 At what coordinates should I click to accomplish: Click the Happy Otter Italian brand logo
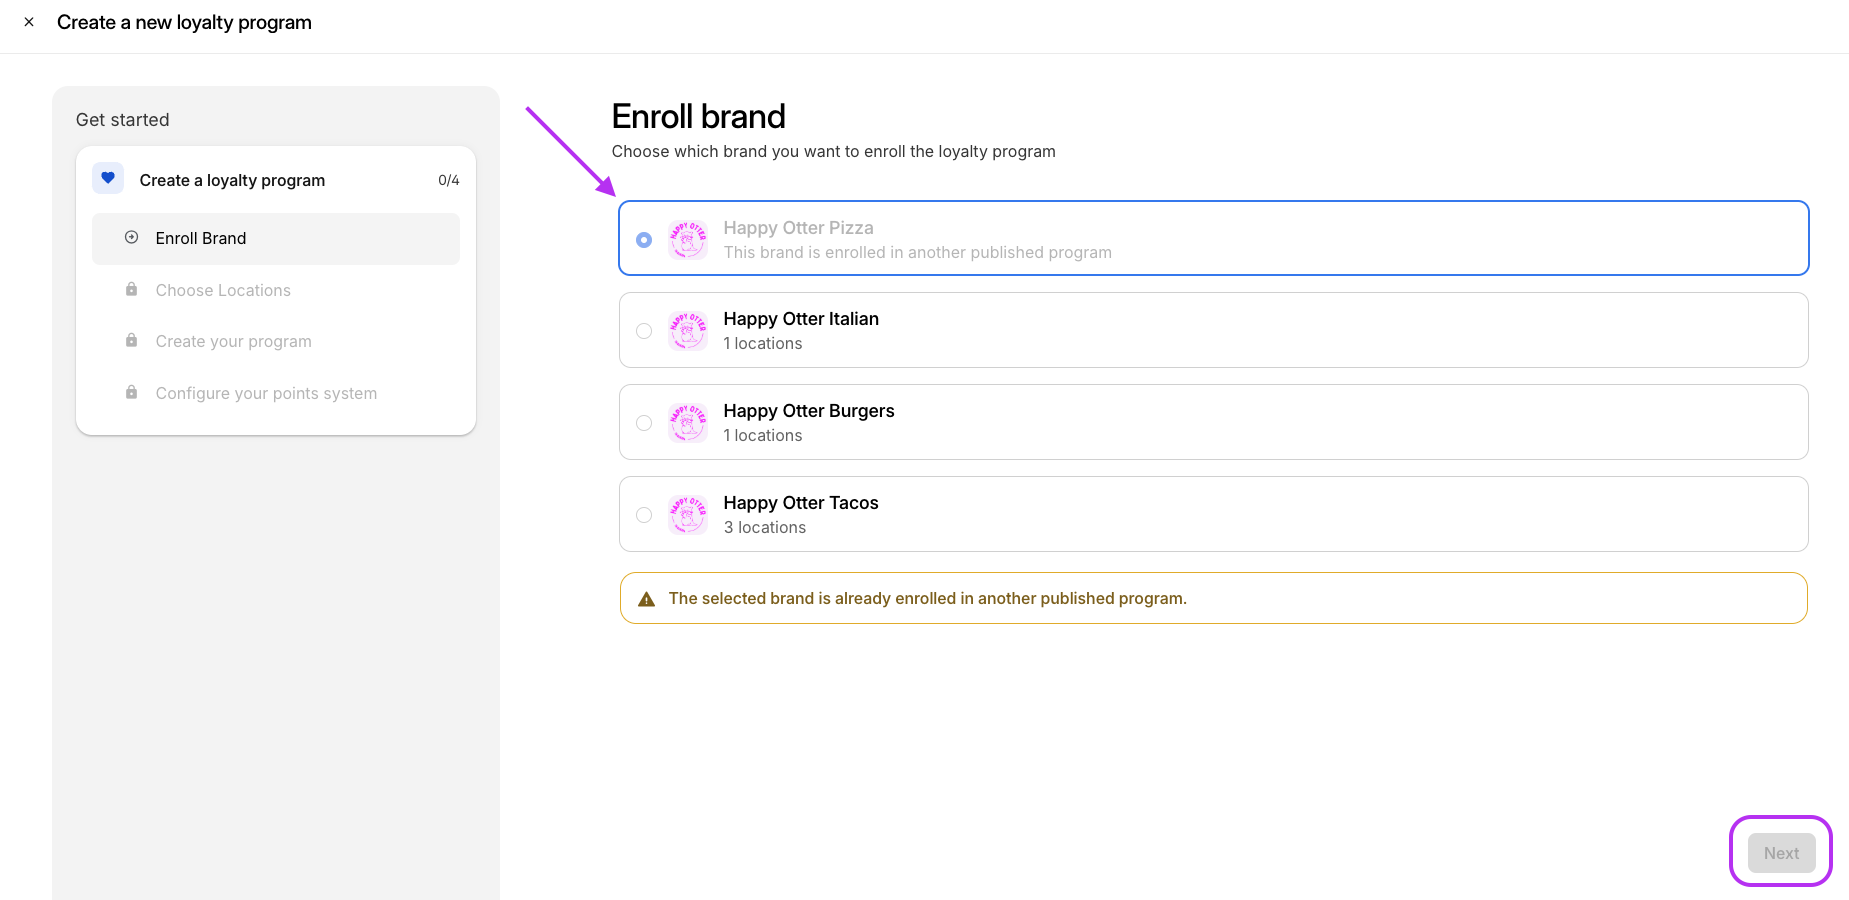pyautogui.click(x=688, y=331)
